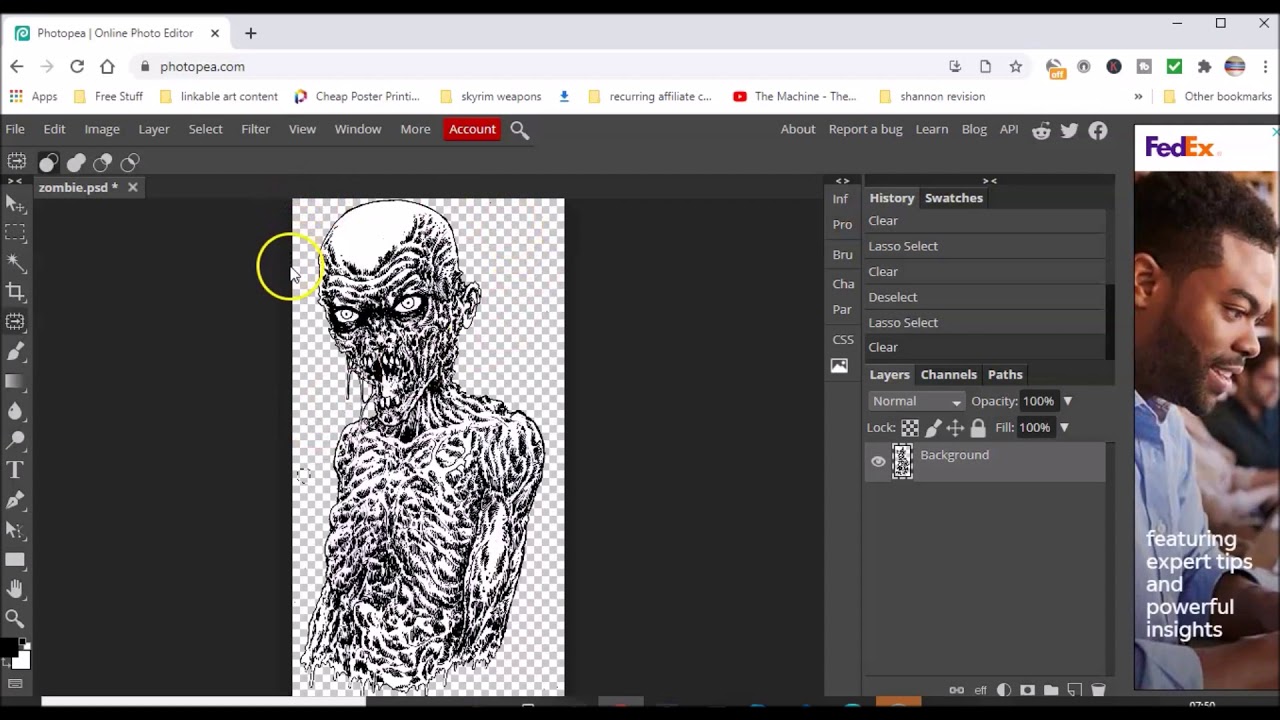Image resolution: width=1280 pixels, height=720 pixels.
Task: Select the Pen tool
Action: (x=15, y=500)
